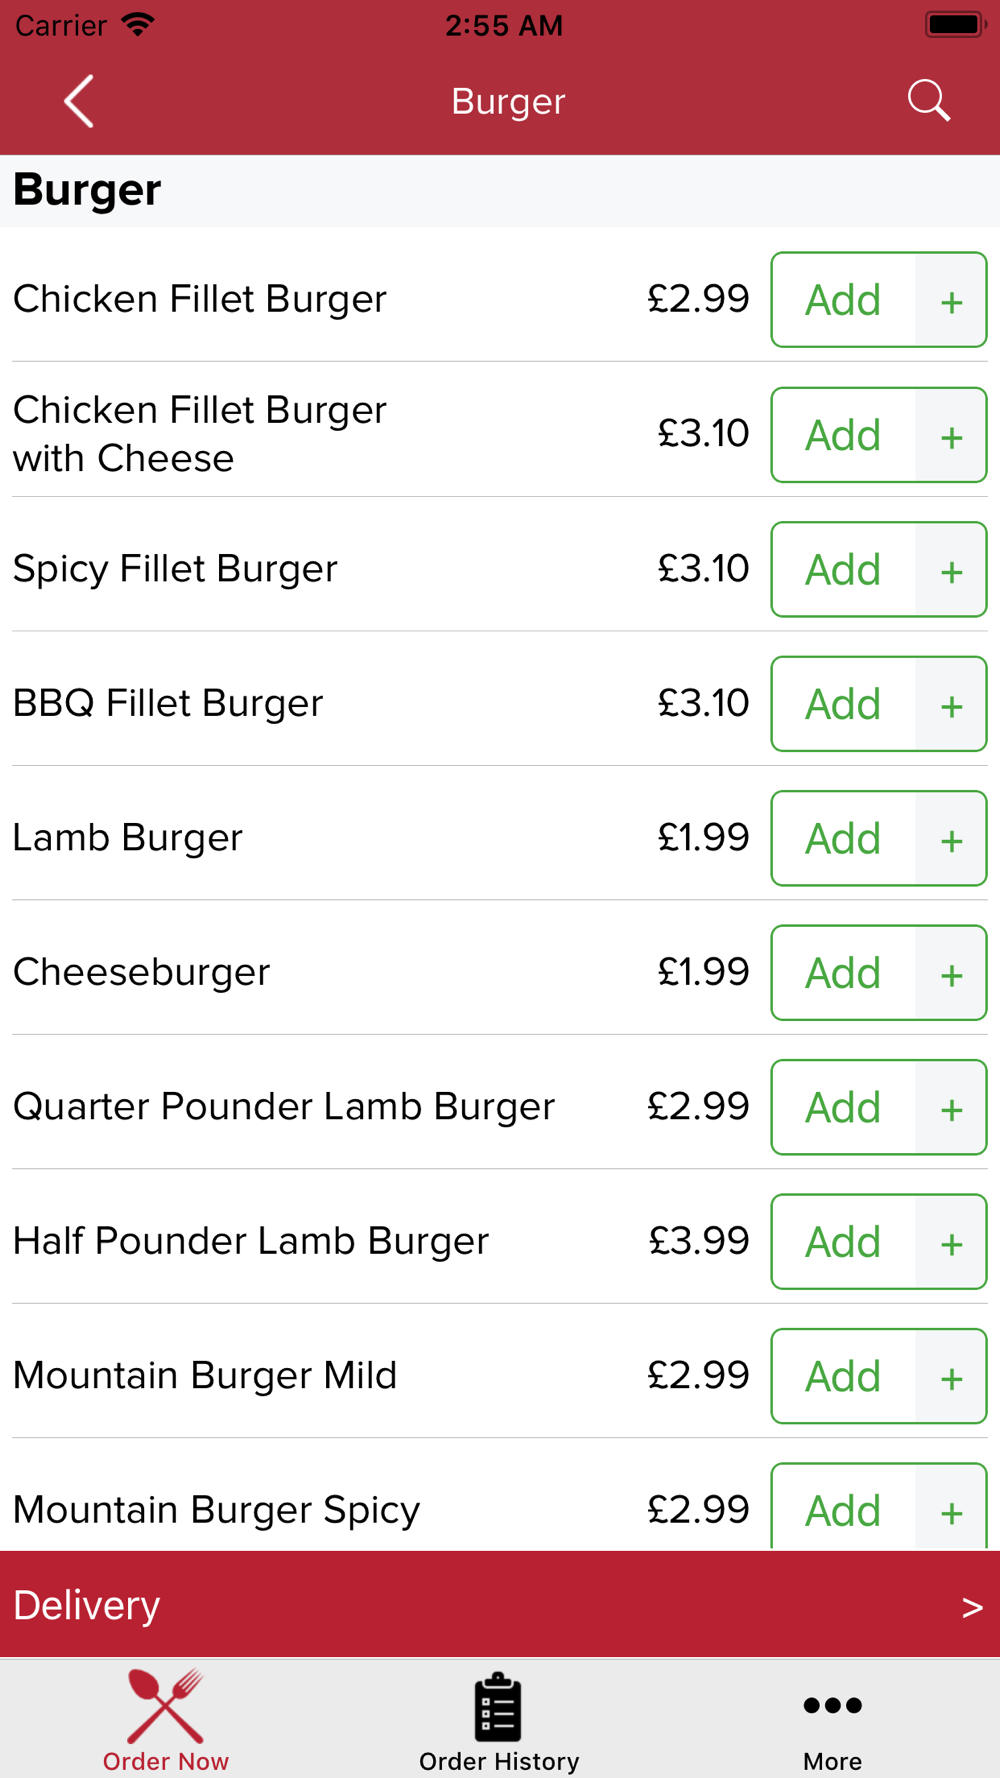Screen dimensions: 1000x1778
Task: Add BBQ Fillet Burger to order
Action: tap(843, 704)
